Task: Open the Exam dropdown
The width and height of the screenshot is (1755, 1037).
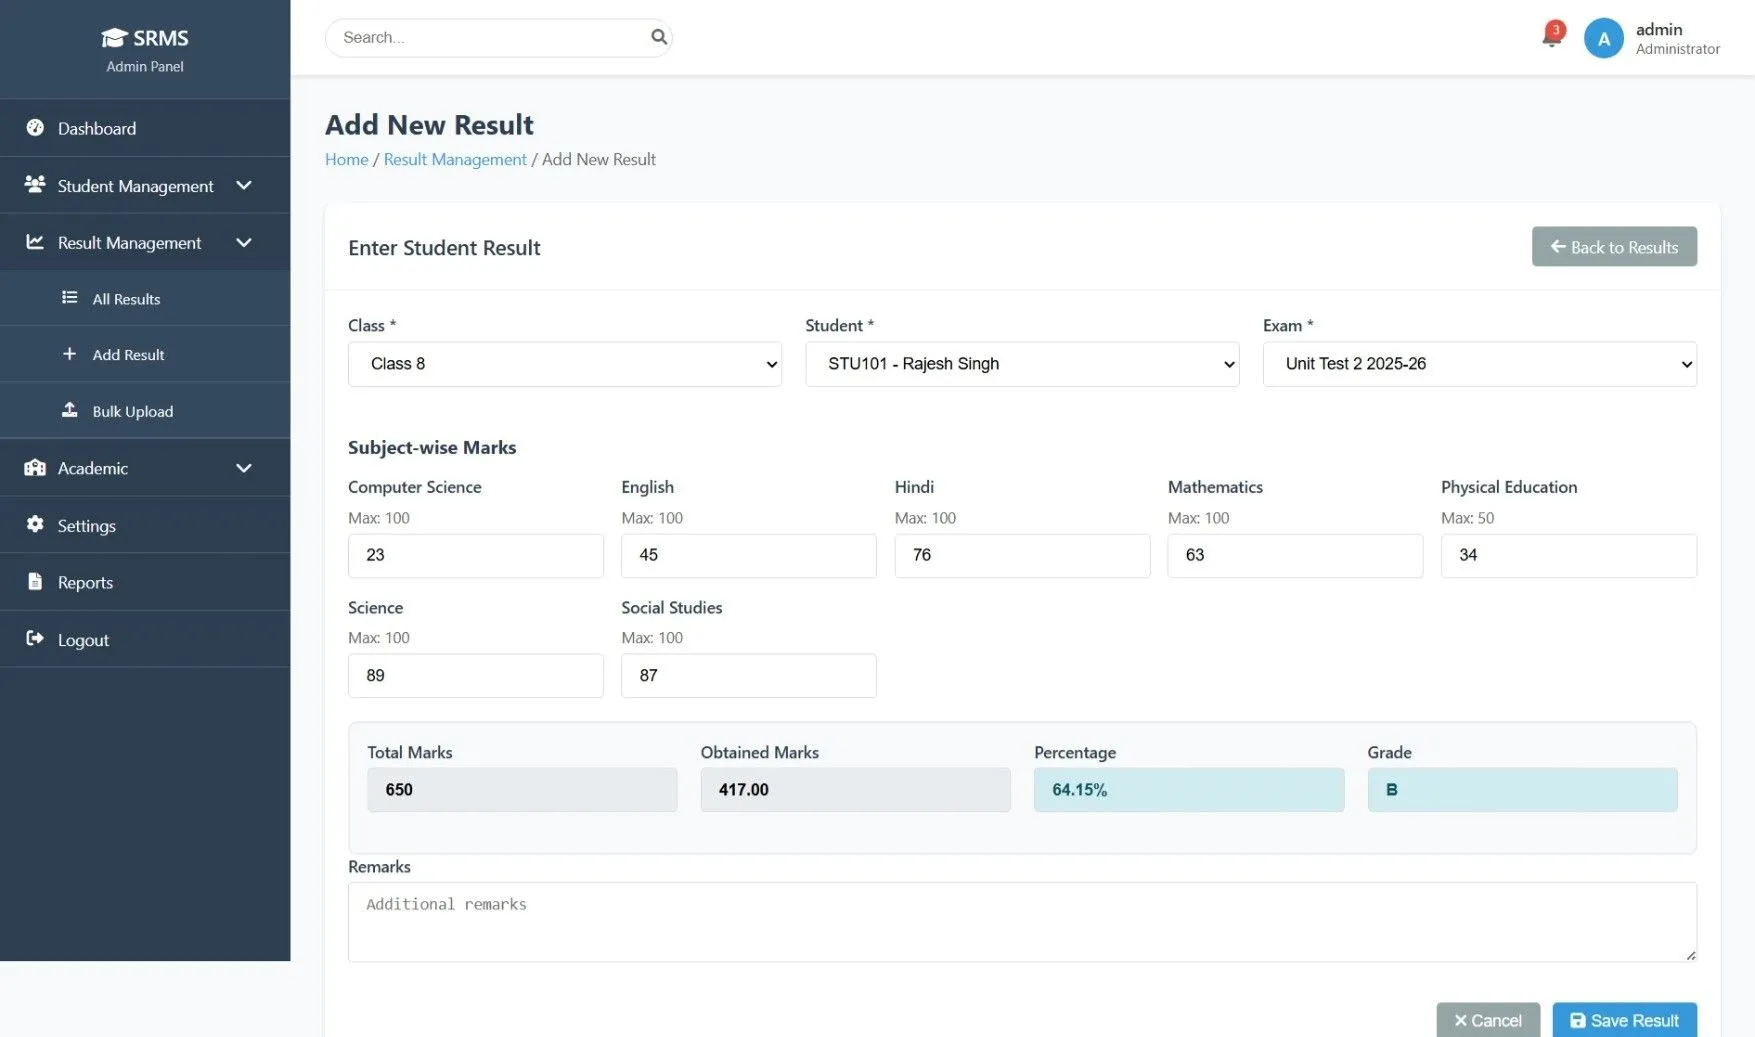Action: 1478,364
